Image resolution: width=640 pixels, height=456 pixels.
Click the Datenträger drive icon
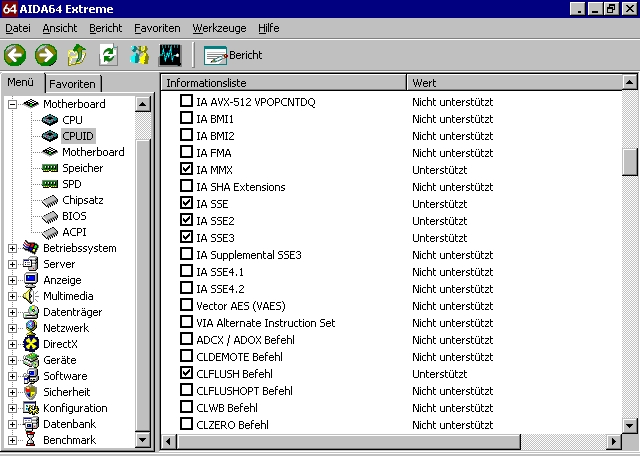(31, 312)
